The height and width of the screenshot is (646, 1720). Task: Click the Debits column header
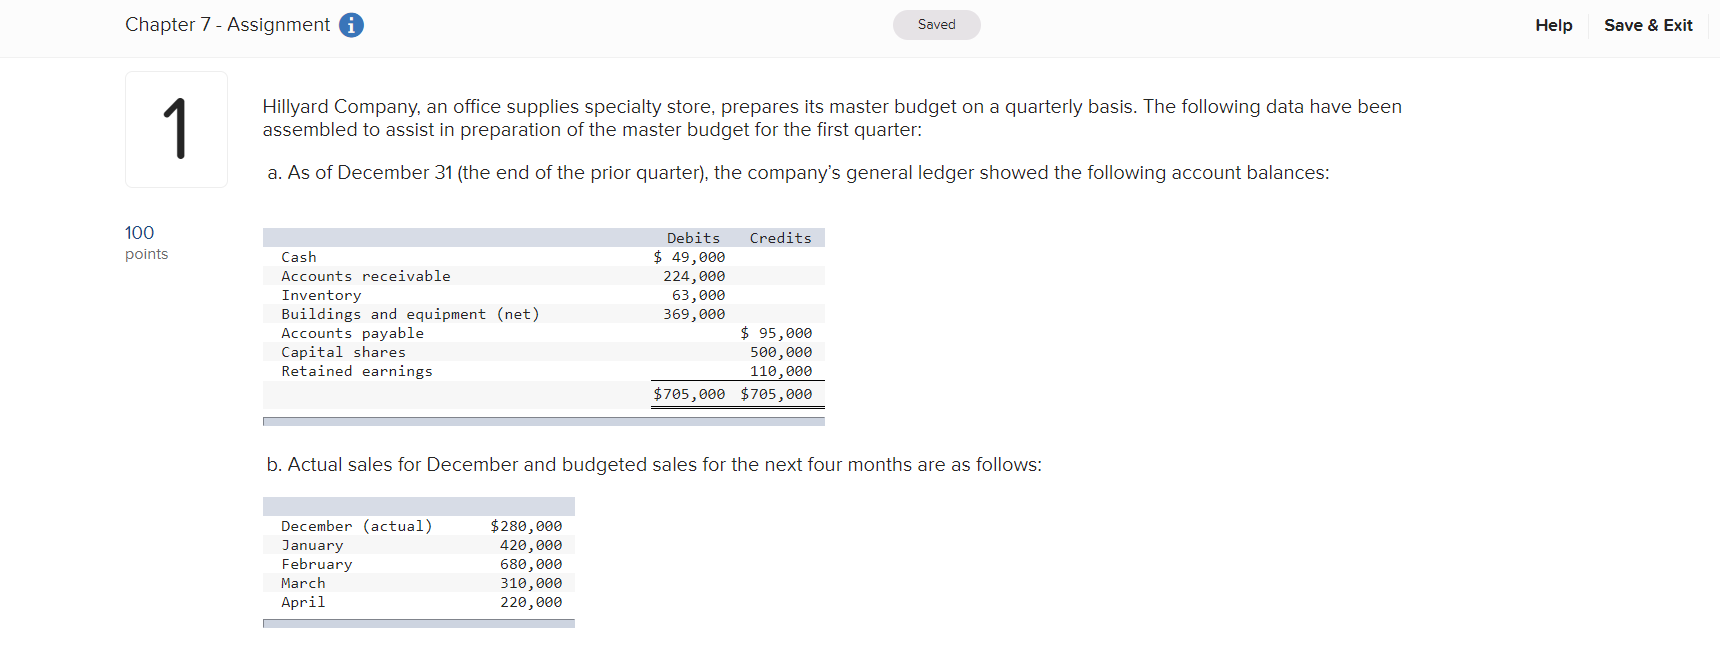pyautogui.click(x=693, y=238)
